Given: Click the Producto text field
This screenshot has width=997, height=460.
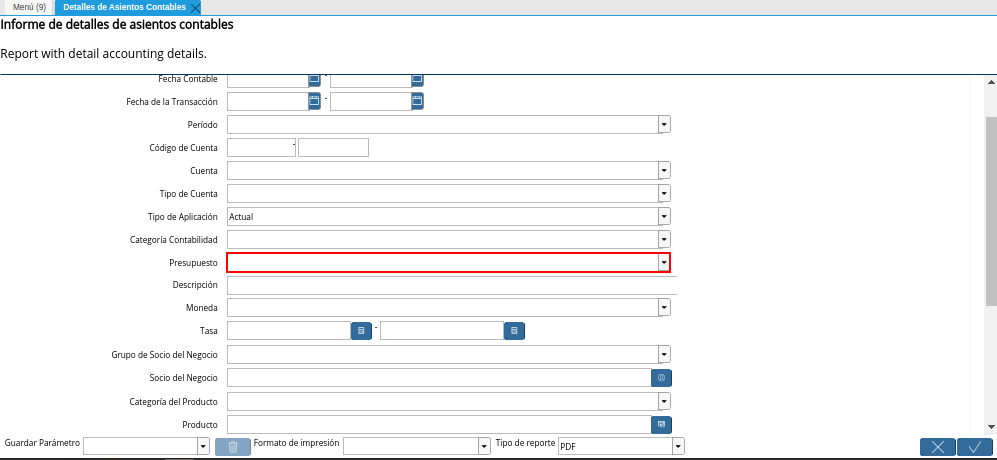Looking at the screenshot, I should (439, 424).
